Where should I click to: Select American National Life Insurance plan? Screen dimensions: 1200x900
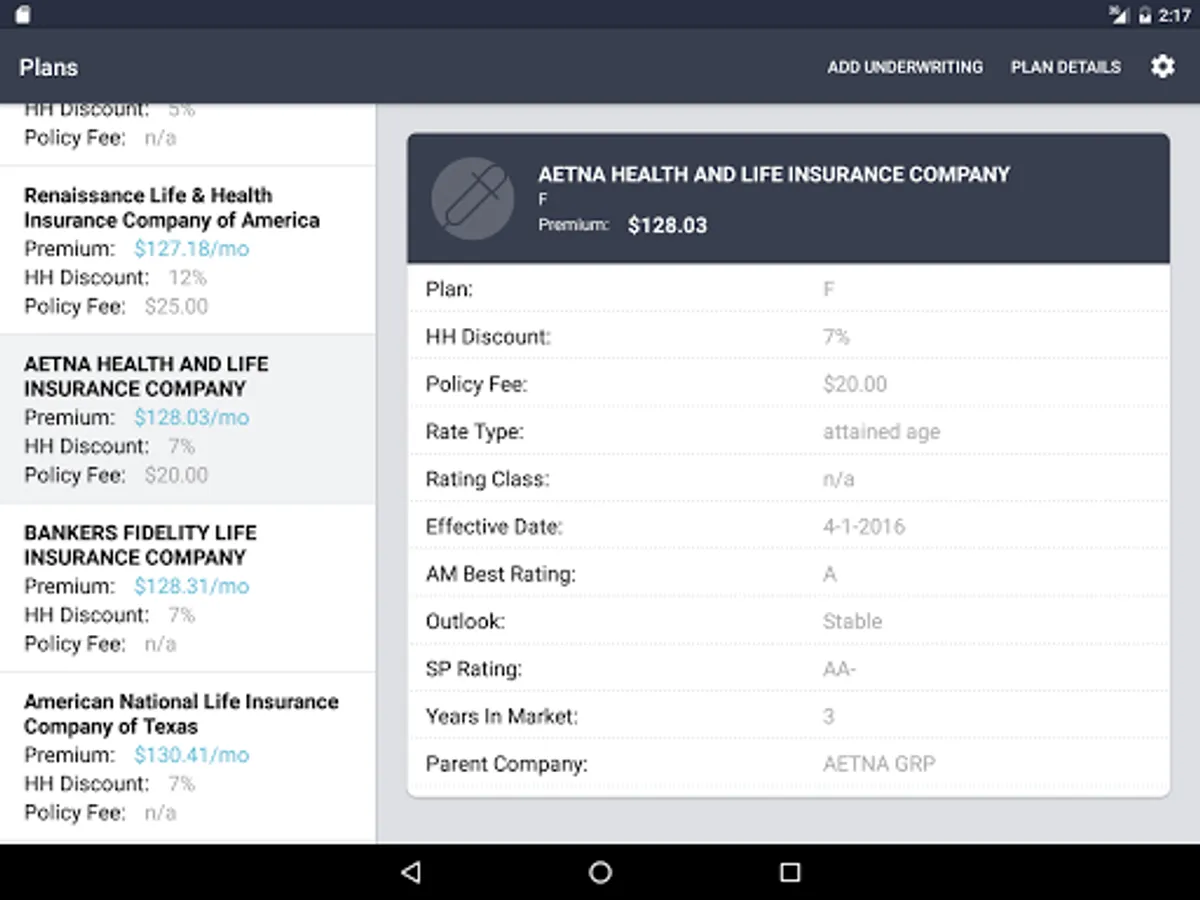(x=187, y=757)
